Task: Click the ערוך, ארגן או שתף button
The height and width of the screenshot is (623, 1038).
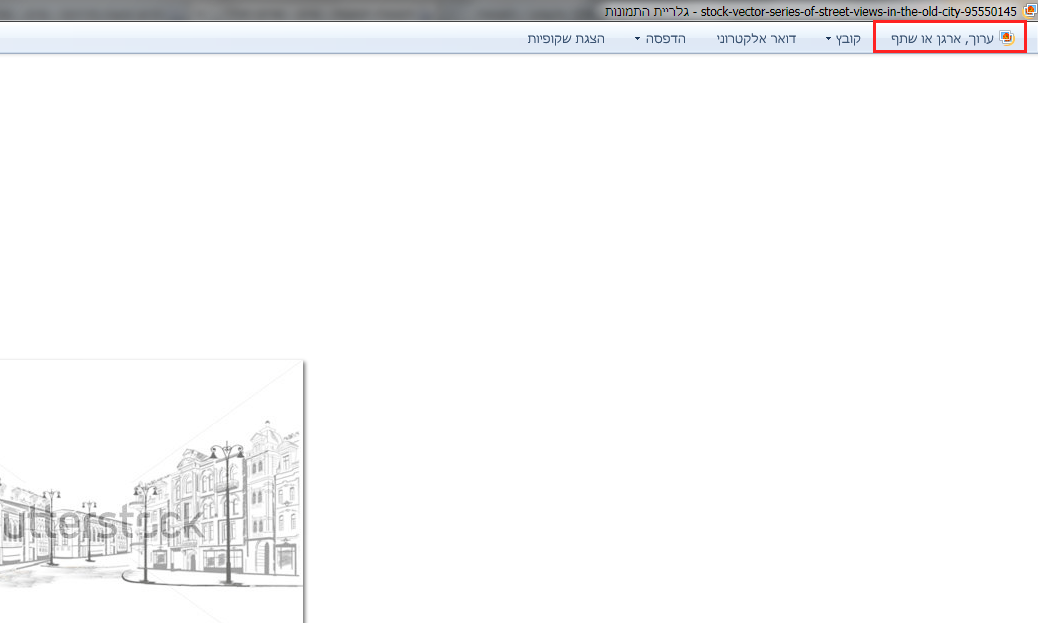Action: click(x=950, y=38)
